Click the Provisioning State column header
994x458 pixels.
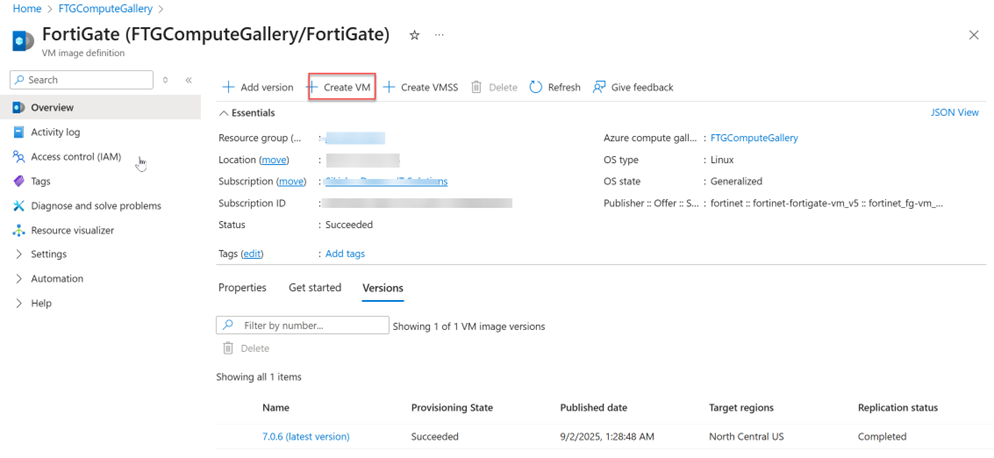click(452, 408)
